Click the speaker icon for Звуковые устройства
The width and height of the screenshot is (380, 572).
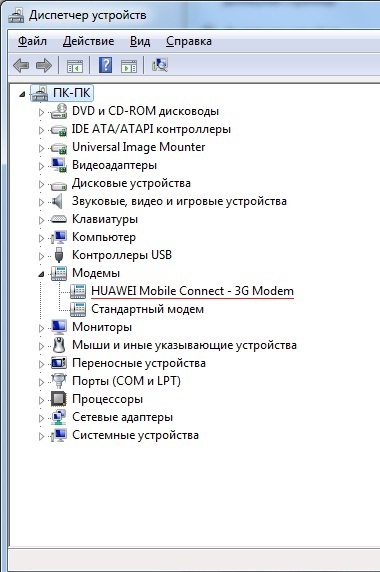coord(57,201)
